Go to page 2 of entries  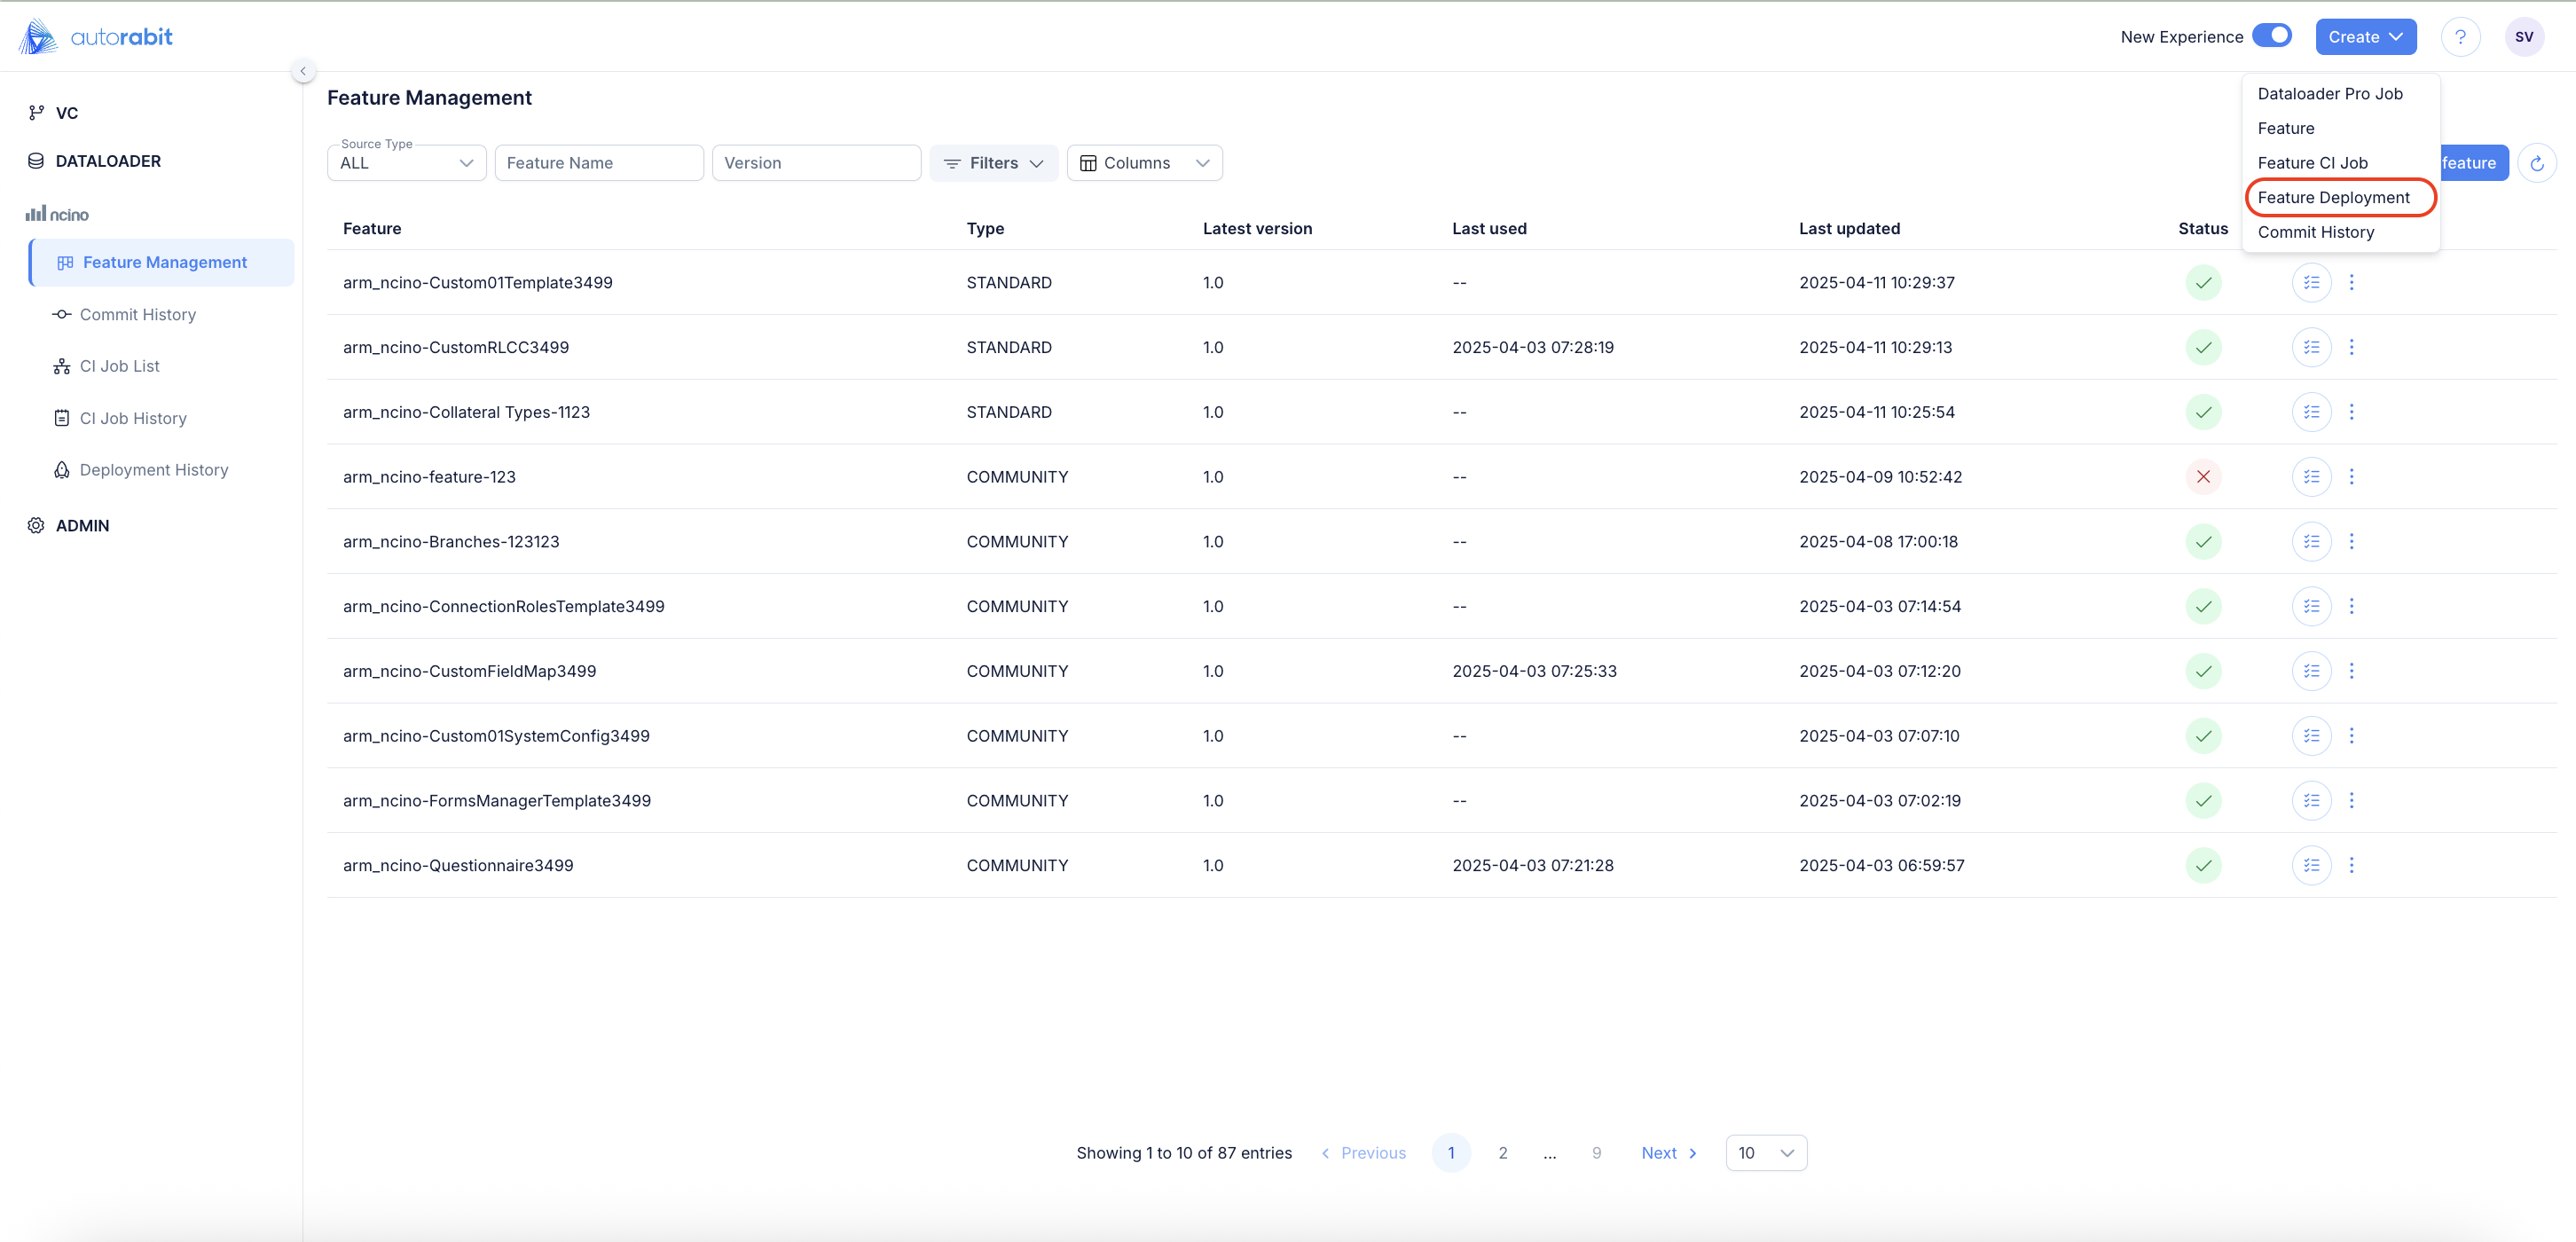pos(1502,1153)
